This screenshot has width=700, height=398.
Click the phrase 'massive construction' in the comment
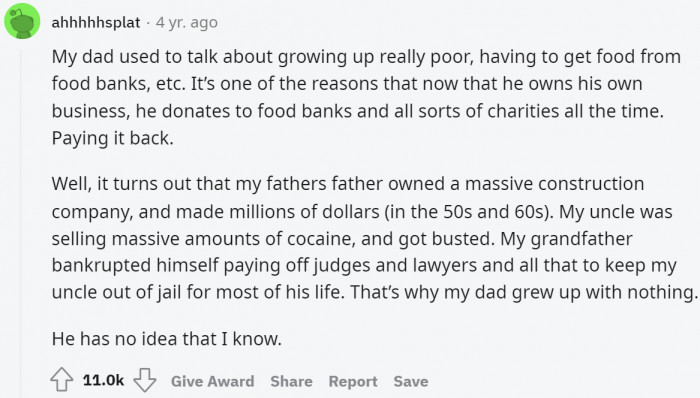coord(554,184)
